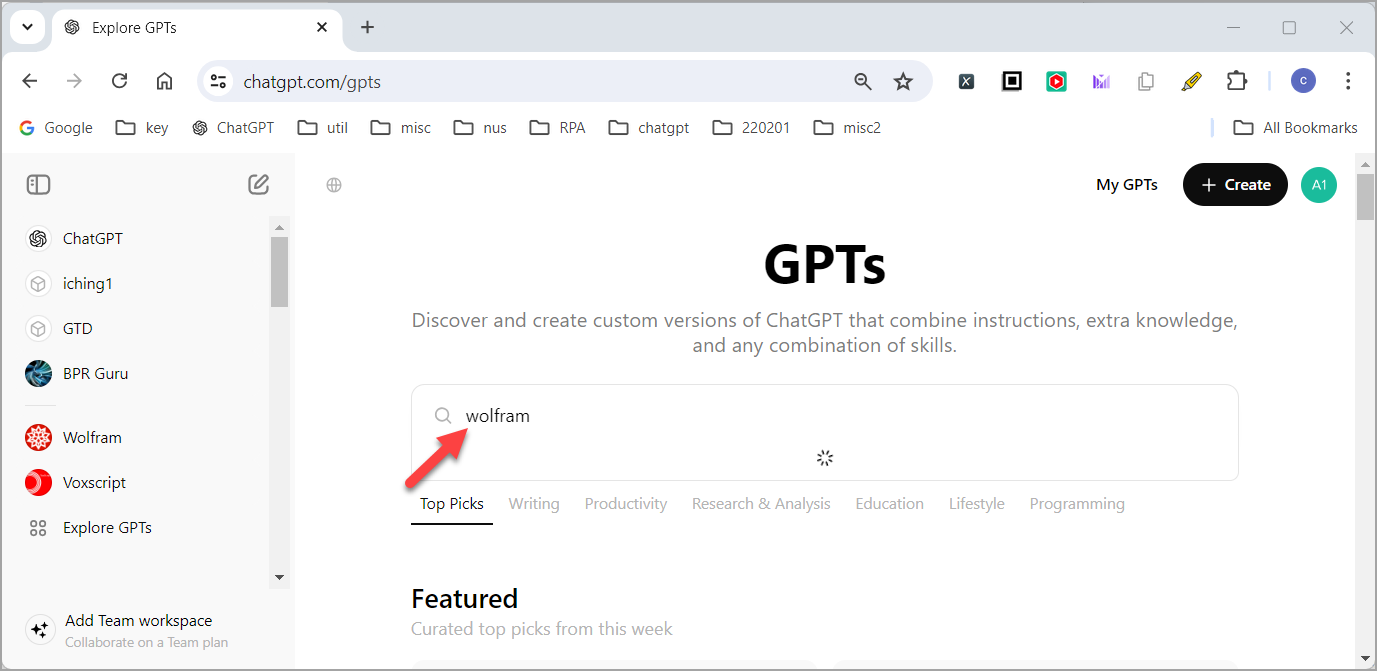
Task: Open a new browser tab
Action: pos(367,27)
